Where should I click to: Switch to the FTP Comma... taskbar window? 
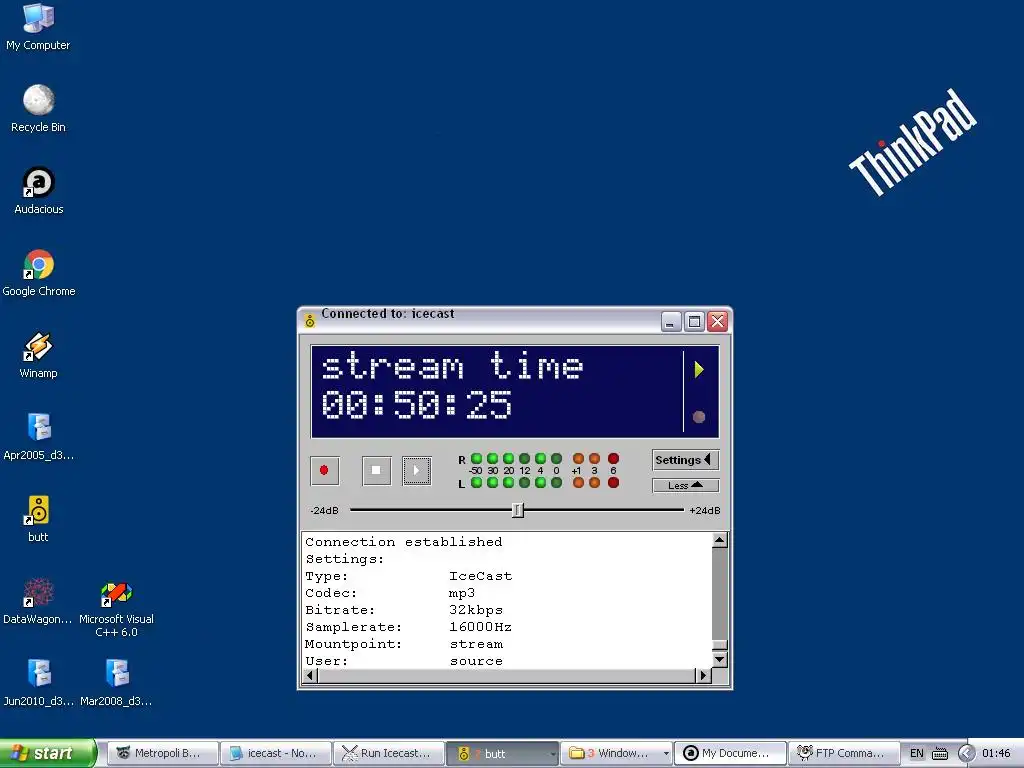844,753
